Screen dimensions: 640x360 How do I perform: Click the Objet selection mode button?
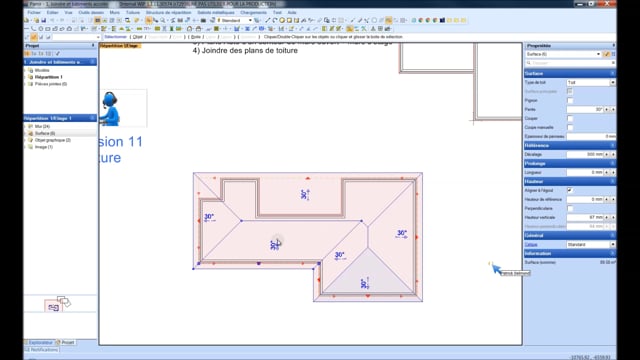[x=138, y=37]
